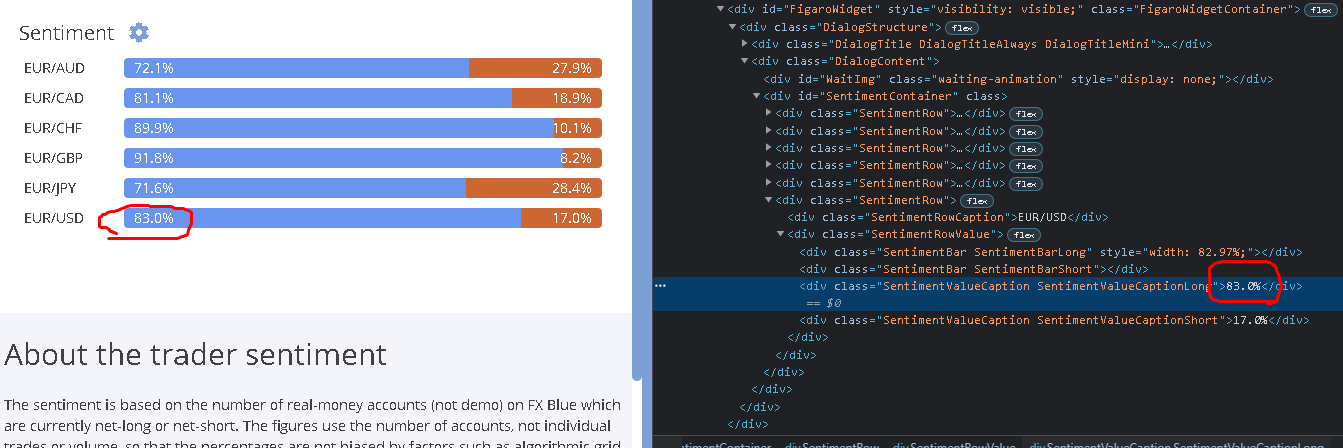Collapse the DialogStructure div node
The width and height of the screenshot is (1343, 448).
[x=734, y=27]
